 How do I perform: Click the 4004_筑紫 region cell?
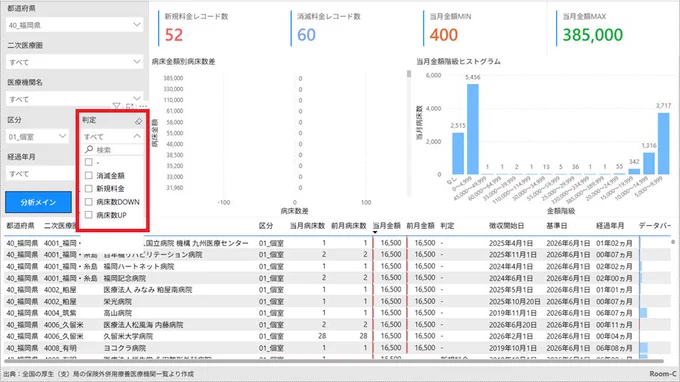tap(60, 313)
